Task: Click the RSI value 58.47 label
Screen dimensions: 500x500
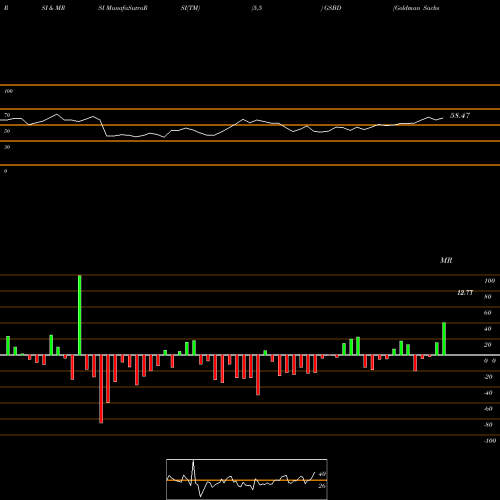Action: [x=460, y=116]
